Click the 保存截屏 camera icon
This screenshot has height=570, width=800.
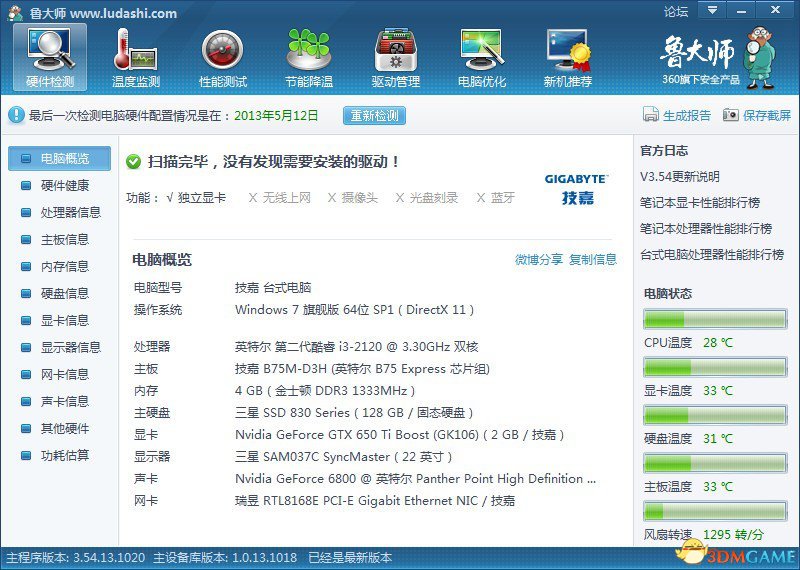[x=731, y=115]
